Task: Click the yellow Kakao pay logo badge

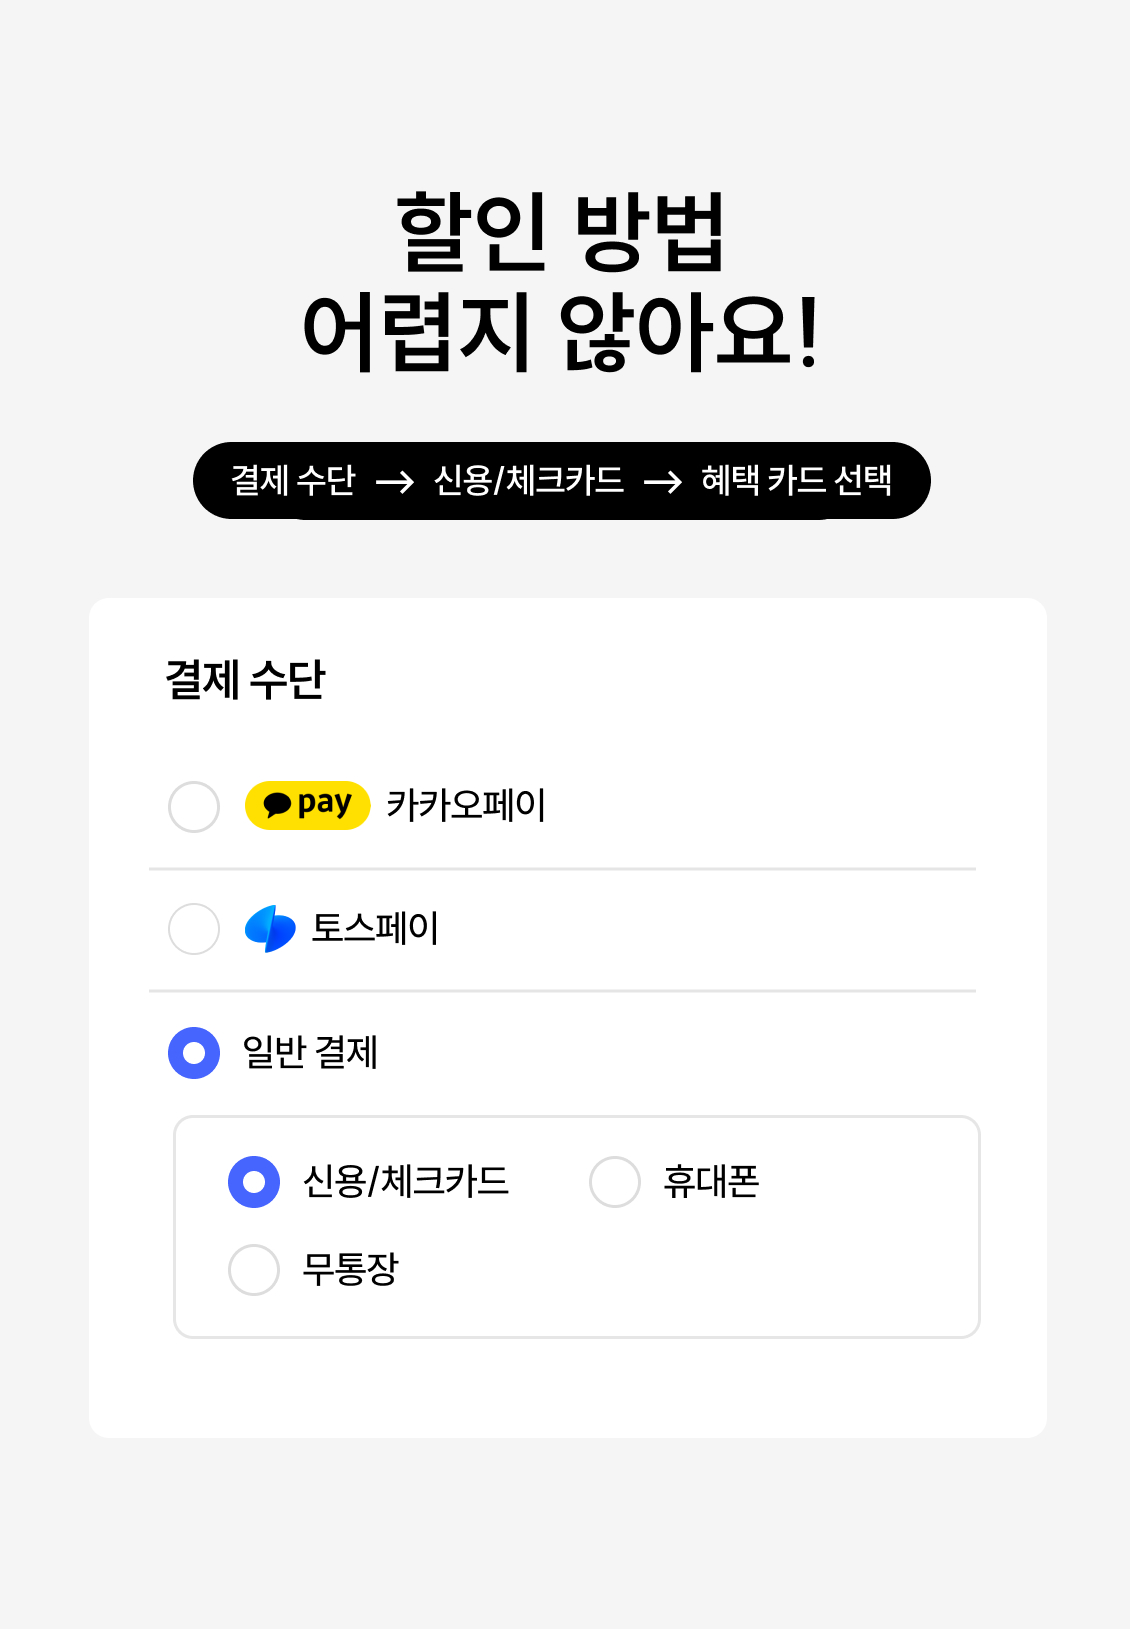Action: (308, 805)
